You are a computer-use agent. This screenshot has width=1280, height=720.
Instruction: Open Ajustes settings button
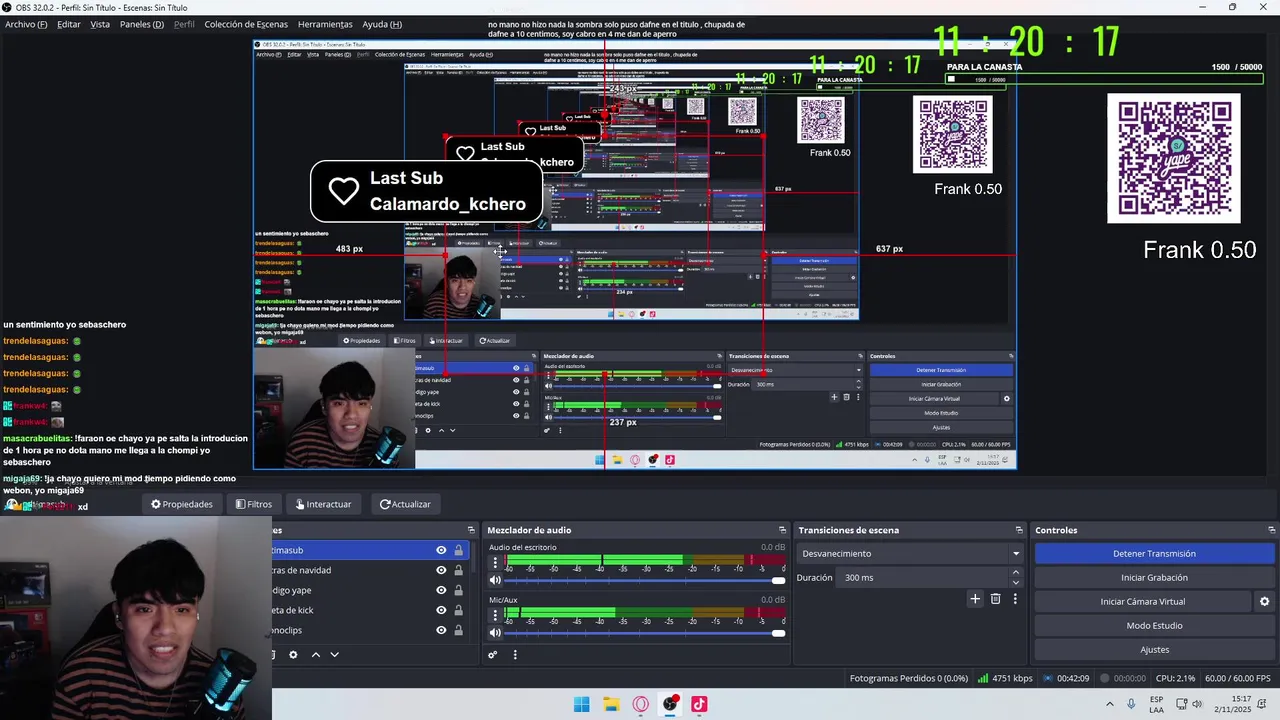1154,650
